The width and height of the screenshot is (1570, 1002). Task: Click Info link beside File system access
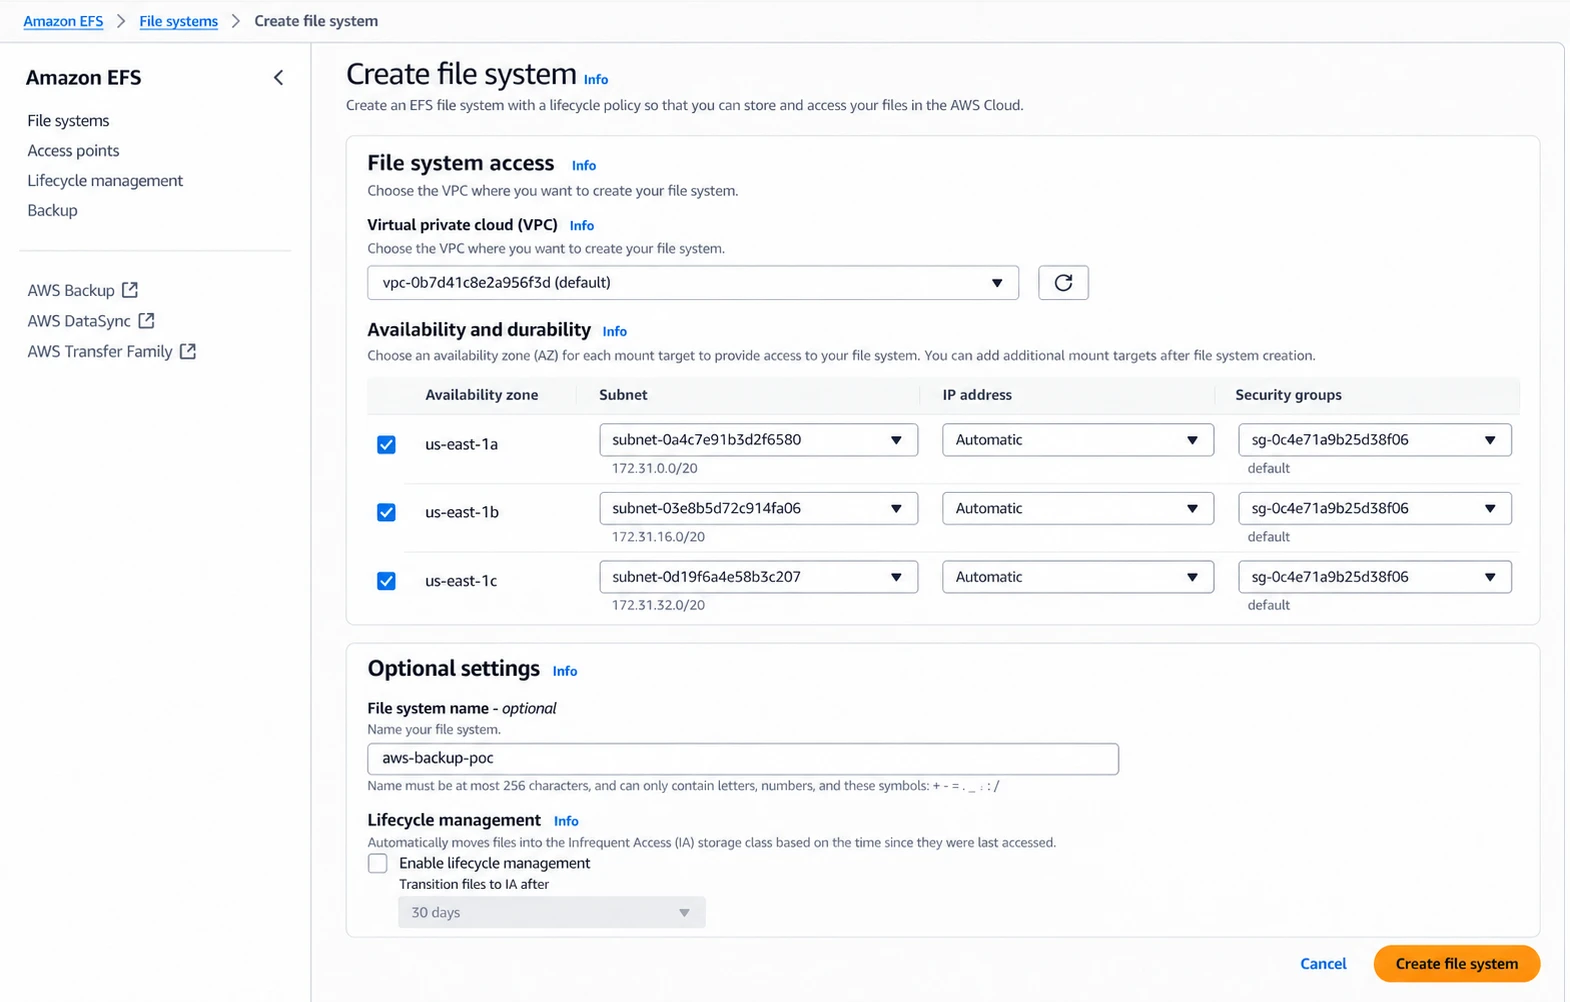coord(584,166)
